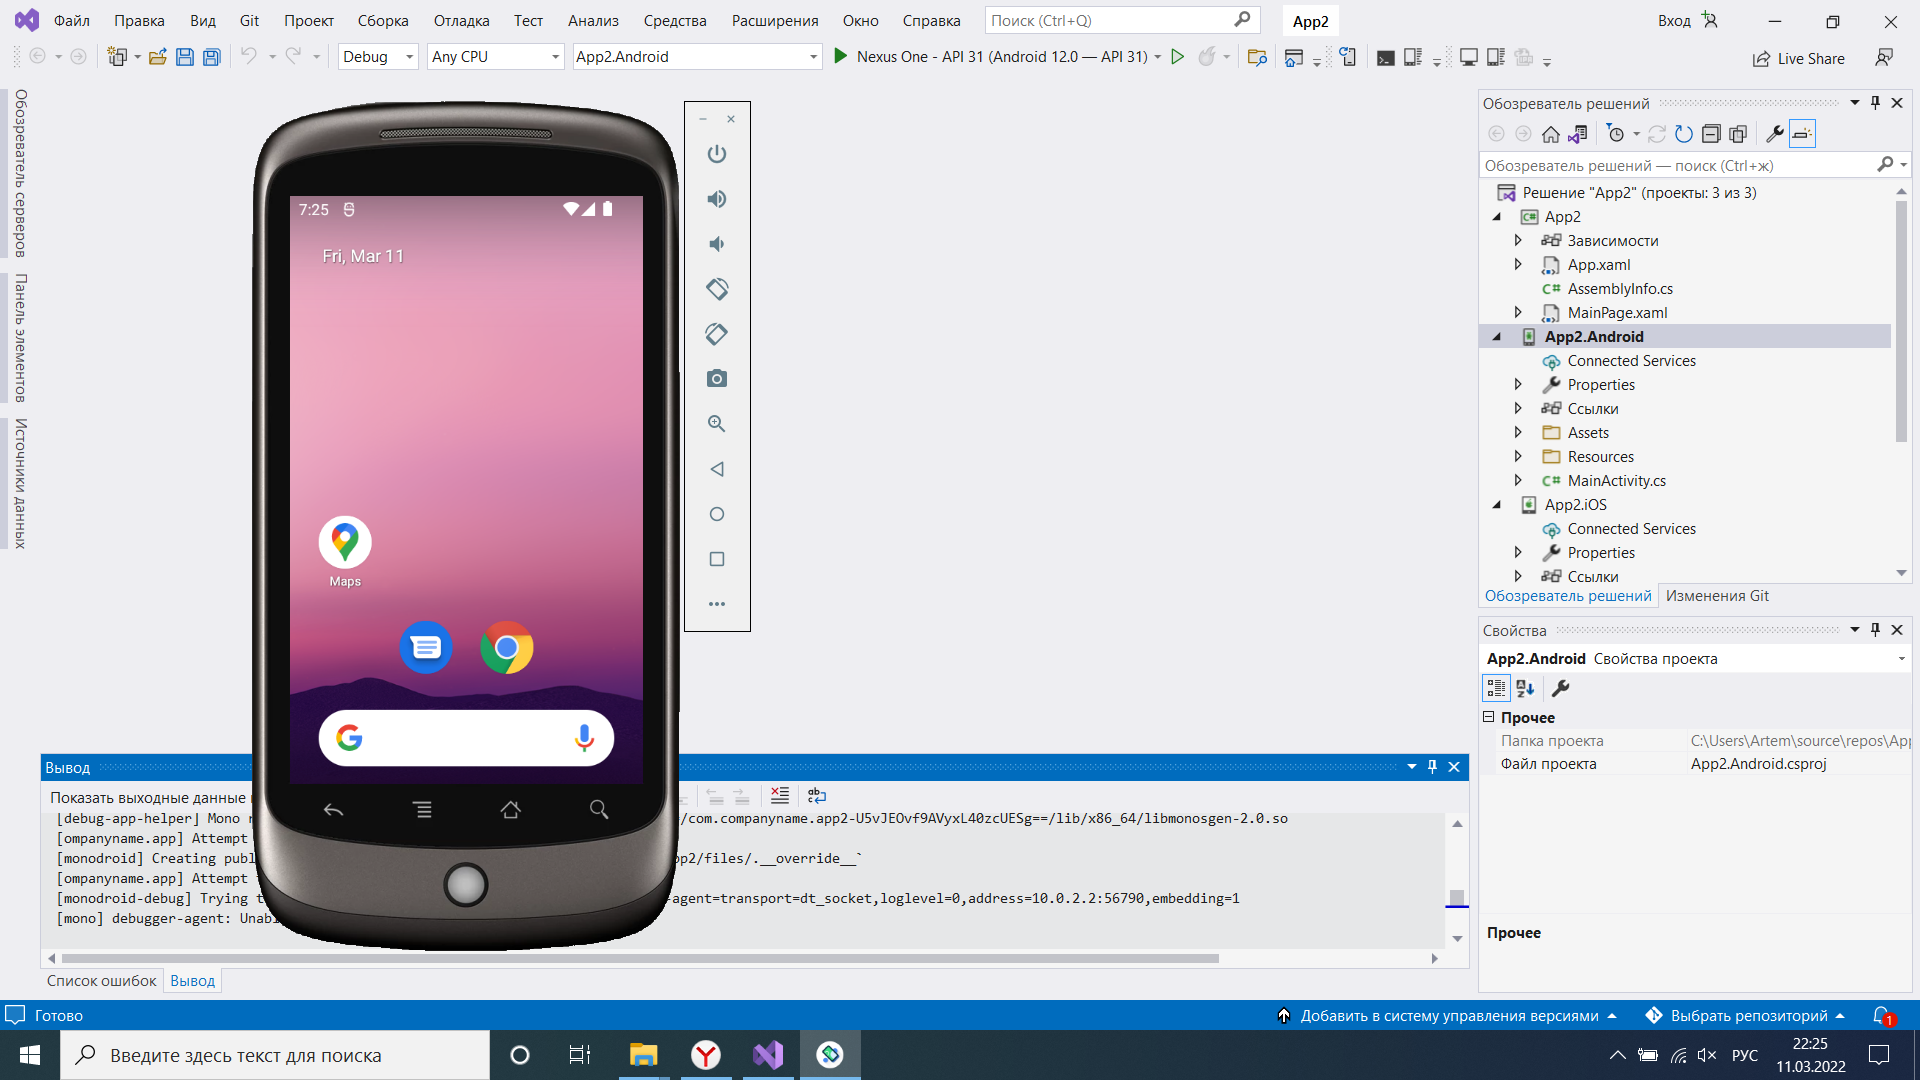Start debugging with the green play icon
1920x1080 pixels.
pyautogui.click(x=841, y=57)
